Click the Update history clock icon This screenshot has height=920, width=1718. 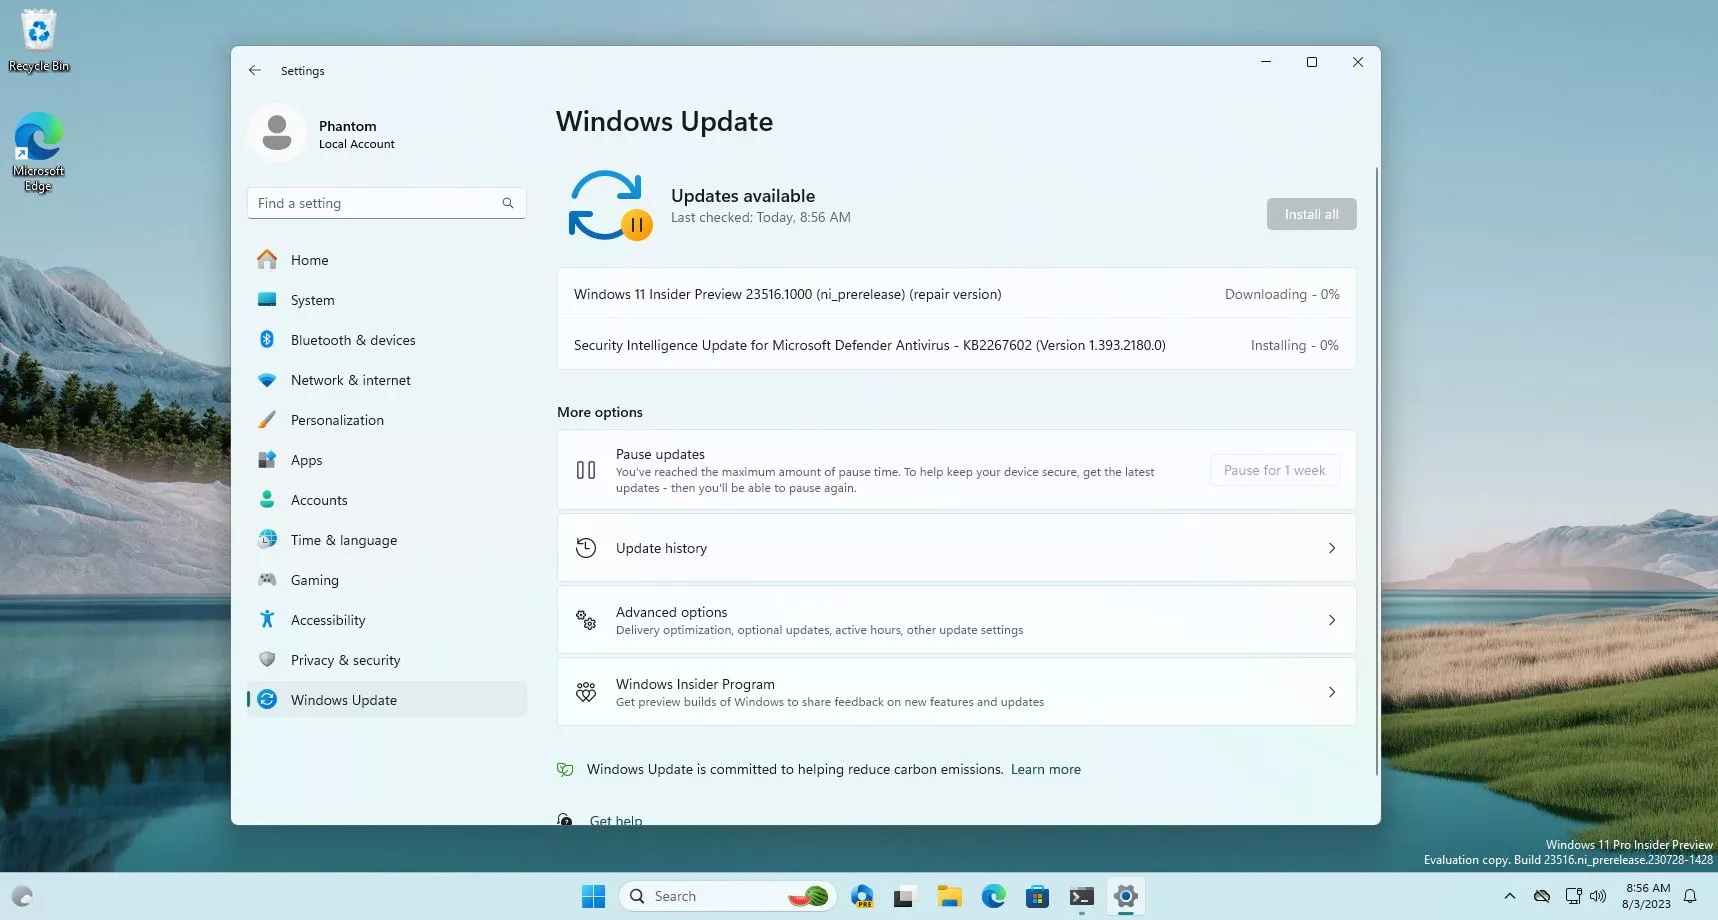point(586,548)
